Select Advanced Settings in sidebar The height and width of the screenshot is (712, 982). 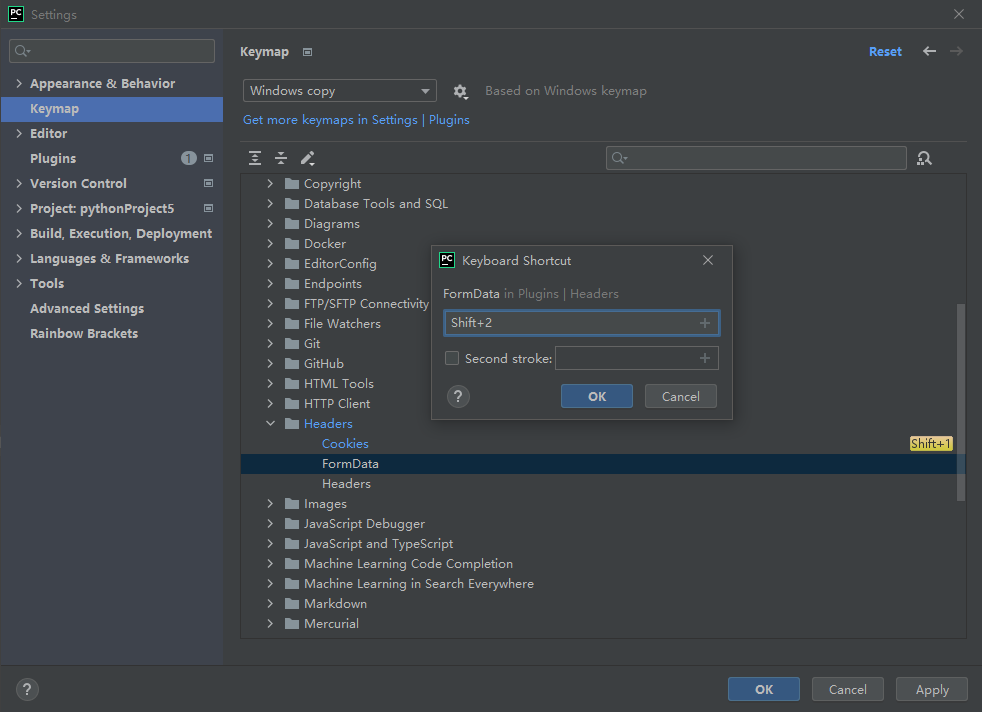(x=87, y=308)
